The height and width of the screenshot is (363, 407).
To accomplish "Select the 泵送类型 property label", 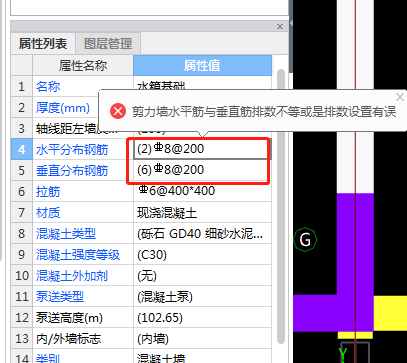I will pos(60,297).
